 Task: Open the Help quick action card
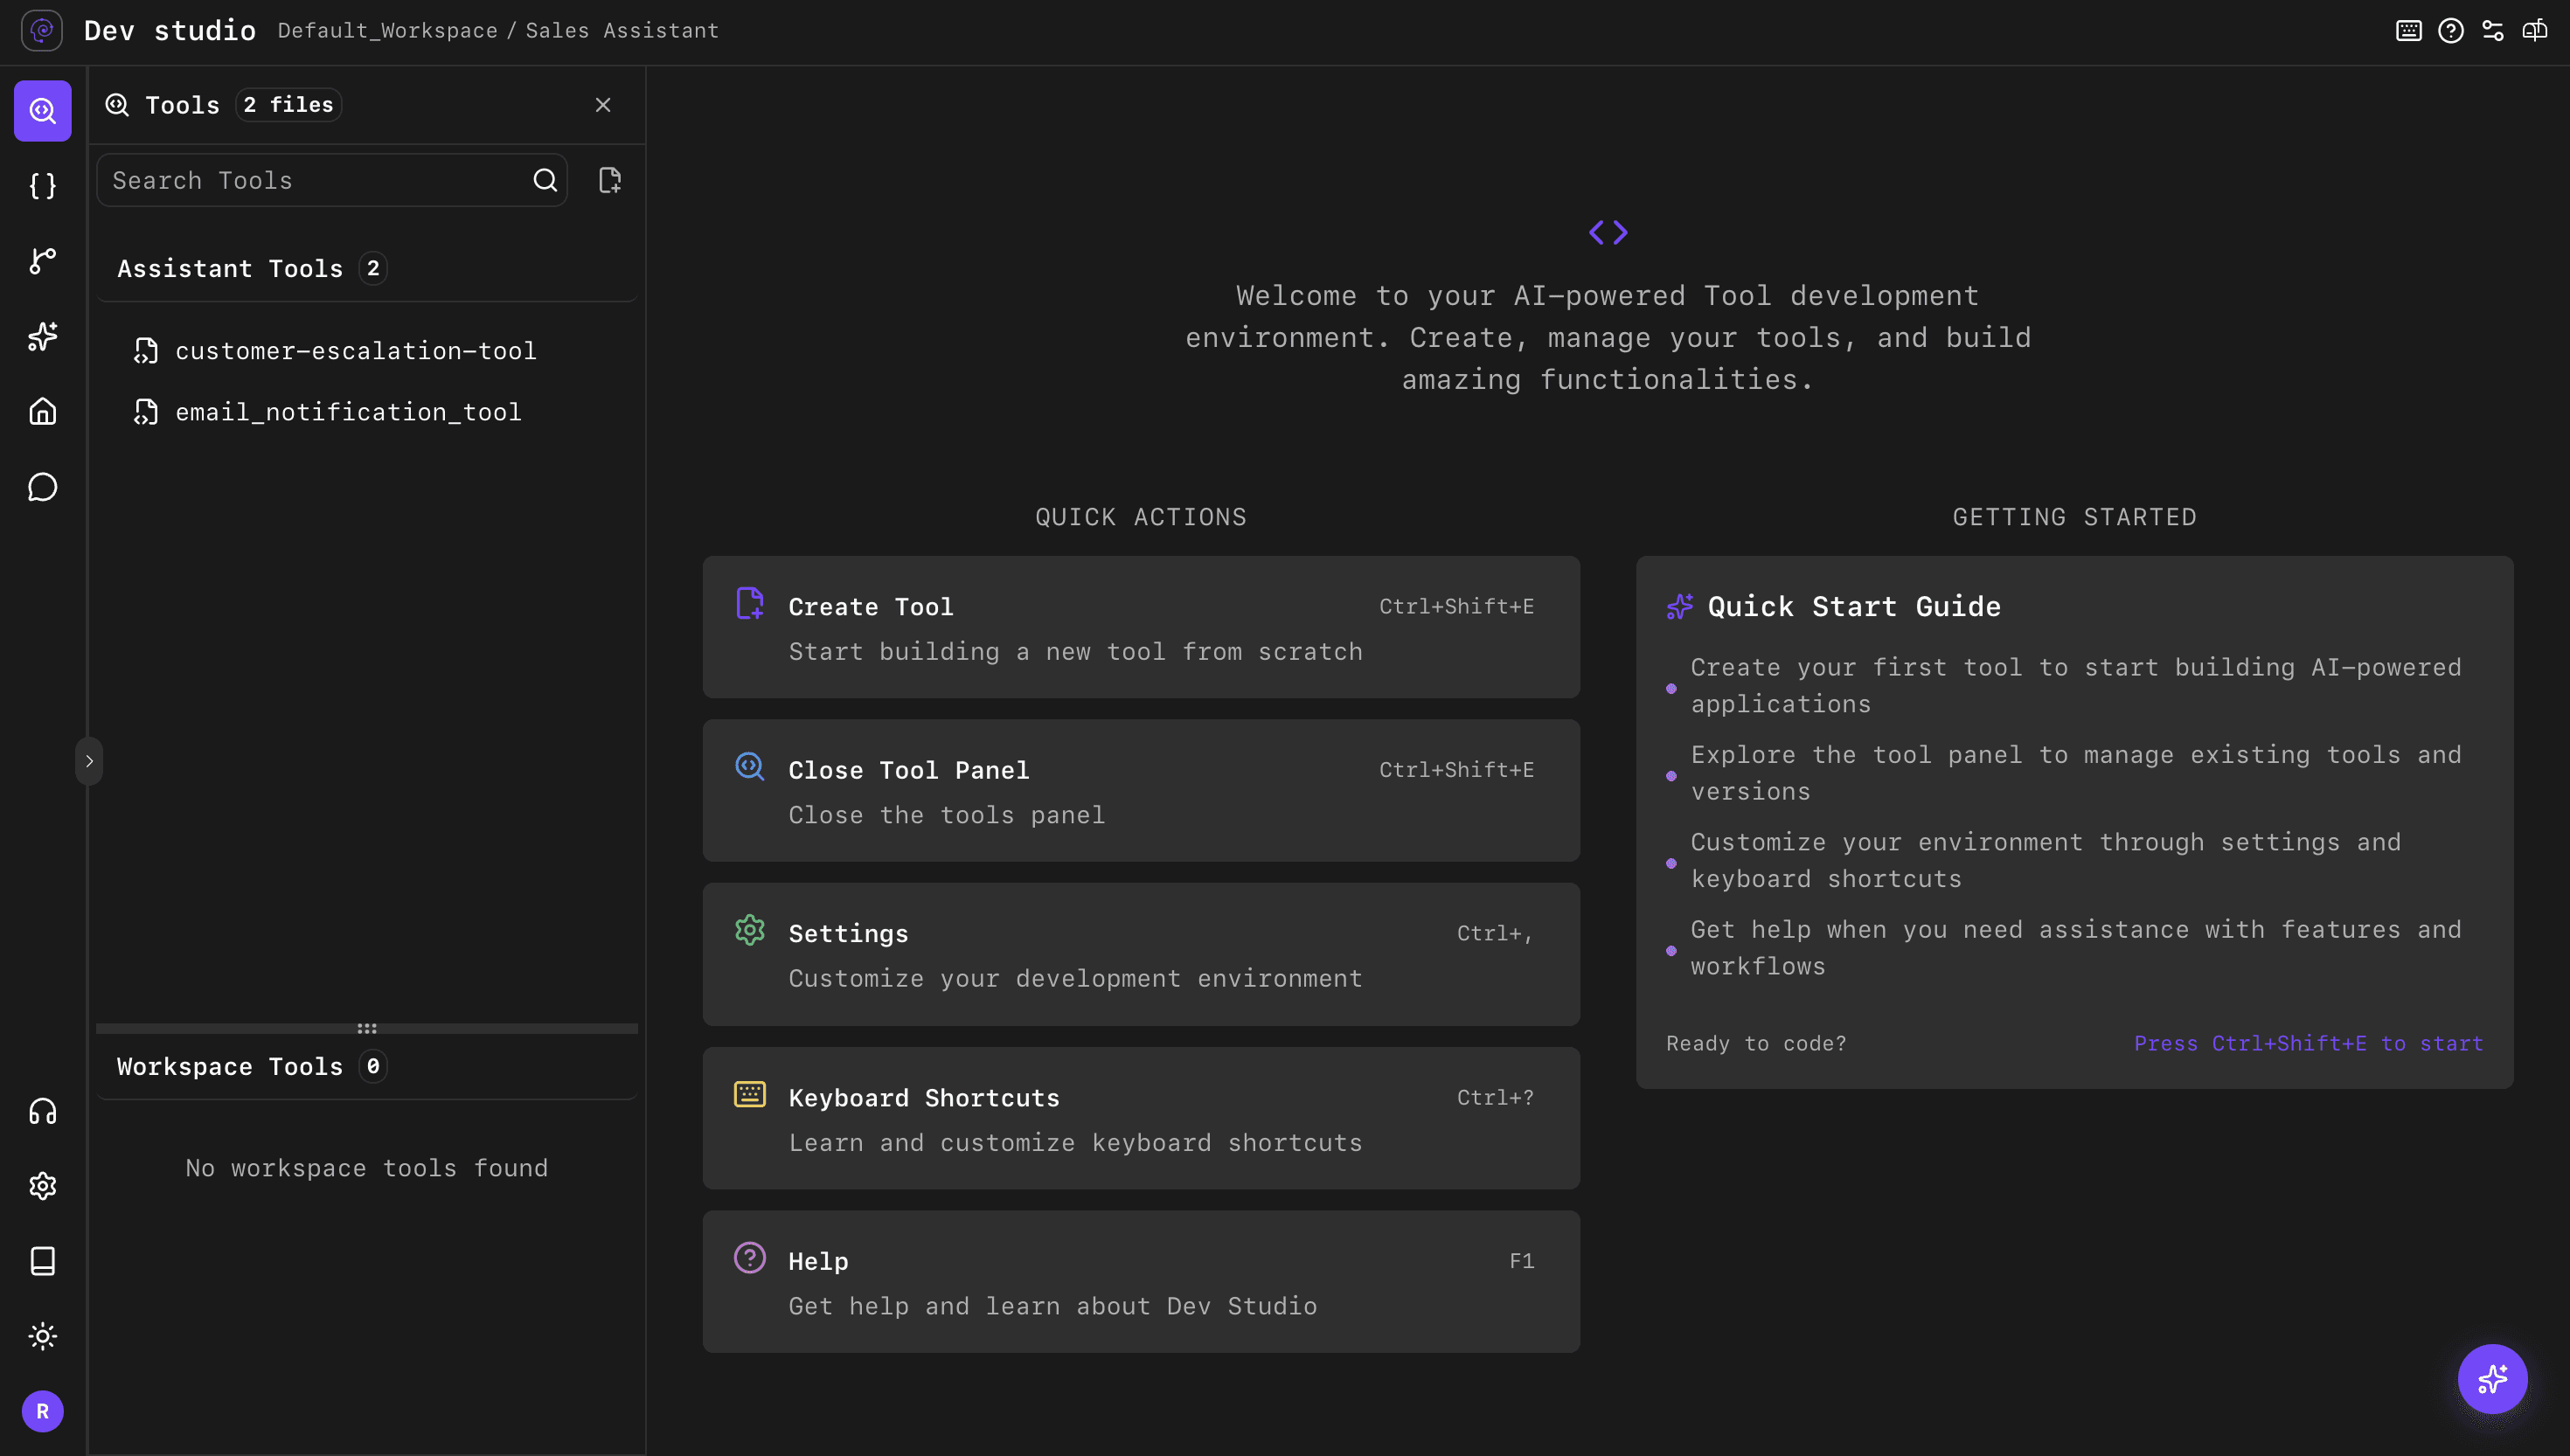pos(1141,1282)
